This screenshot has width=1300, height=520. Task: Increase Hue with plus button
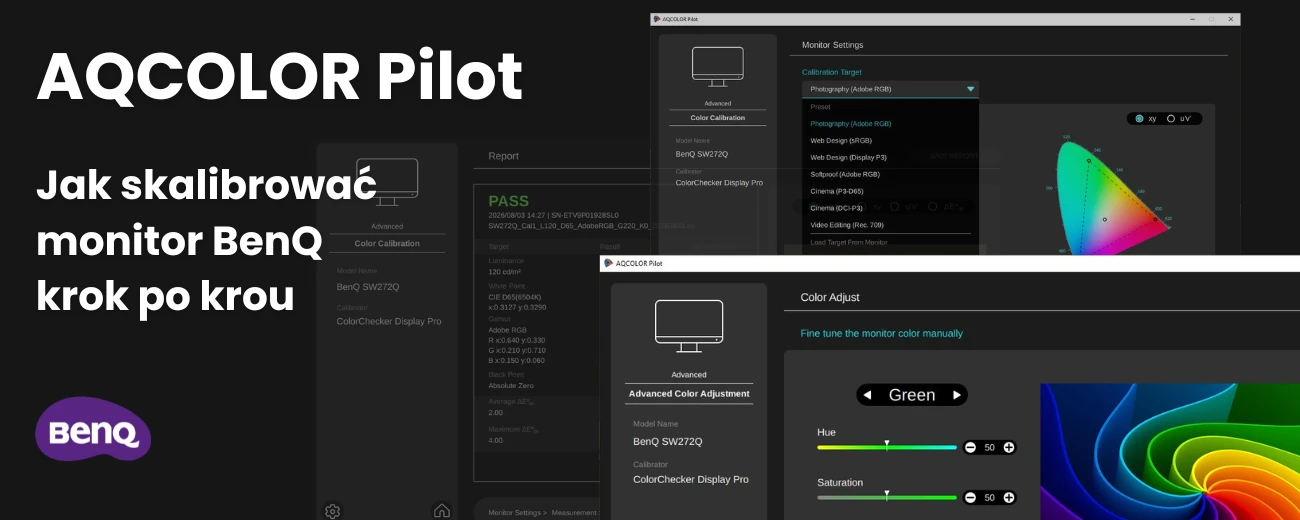1009,447
